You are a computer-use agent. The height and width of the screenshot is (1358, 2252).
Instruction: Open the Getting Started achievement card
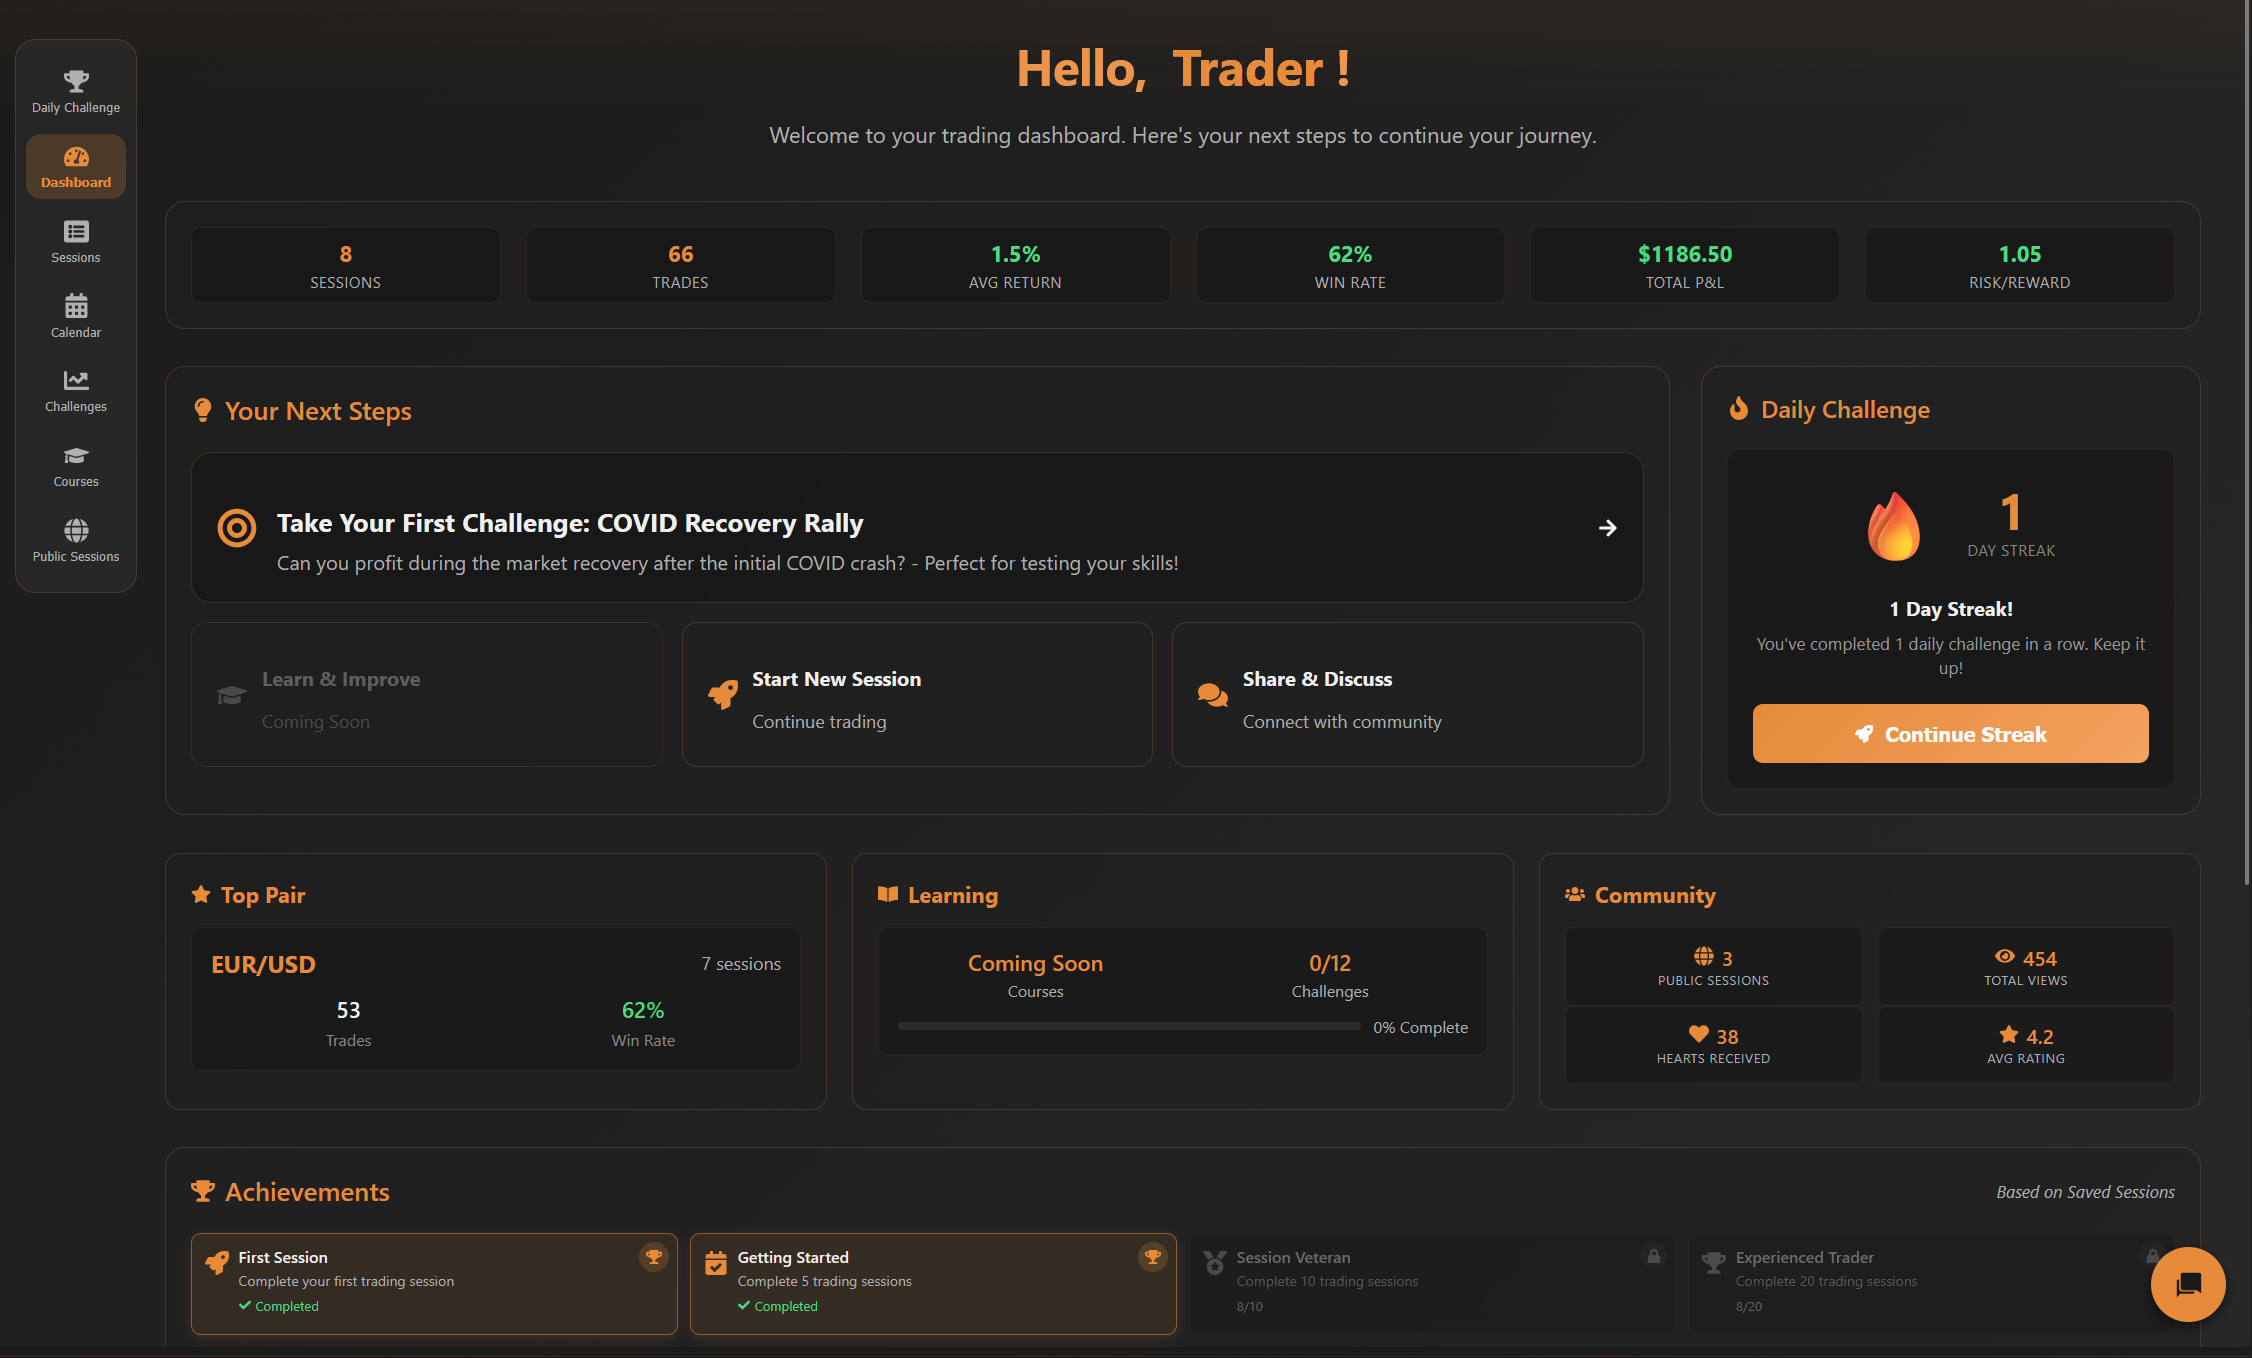[932, 1283]
